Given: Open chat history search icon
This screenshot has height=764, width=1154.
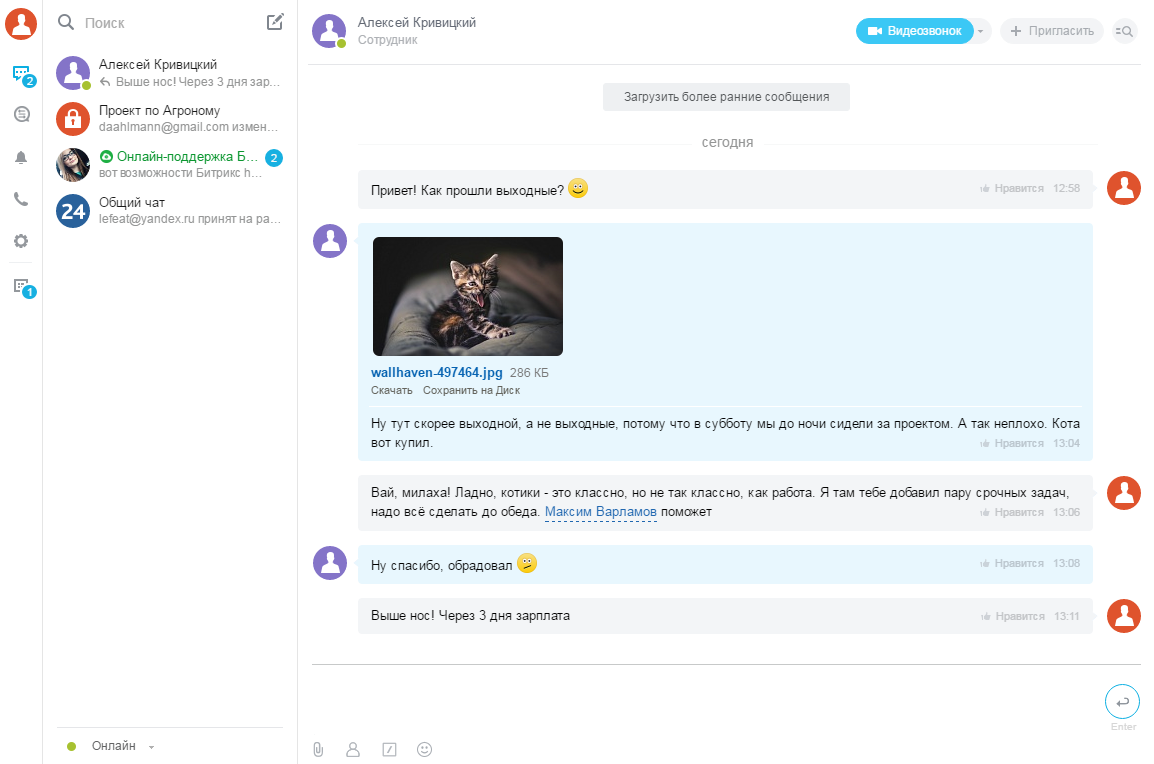Looking at the screenshot, I should [x=1124, y=31].
